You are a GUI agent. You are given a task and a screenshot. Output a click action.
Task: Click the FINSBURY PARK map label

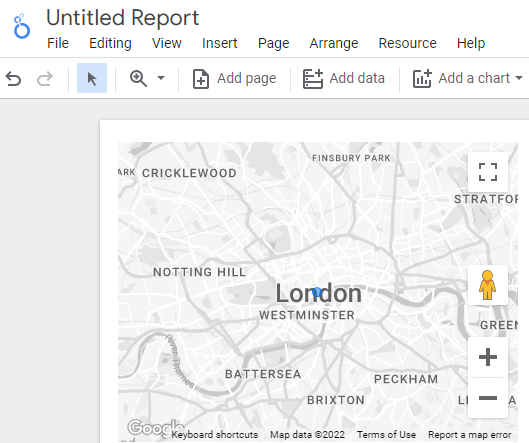pyautogui.click(x=351, y=158)
